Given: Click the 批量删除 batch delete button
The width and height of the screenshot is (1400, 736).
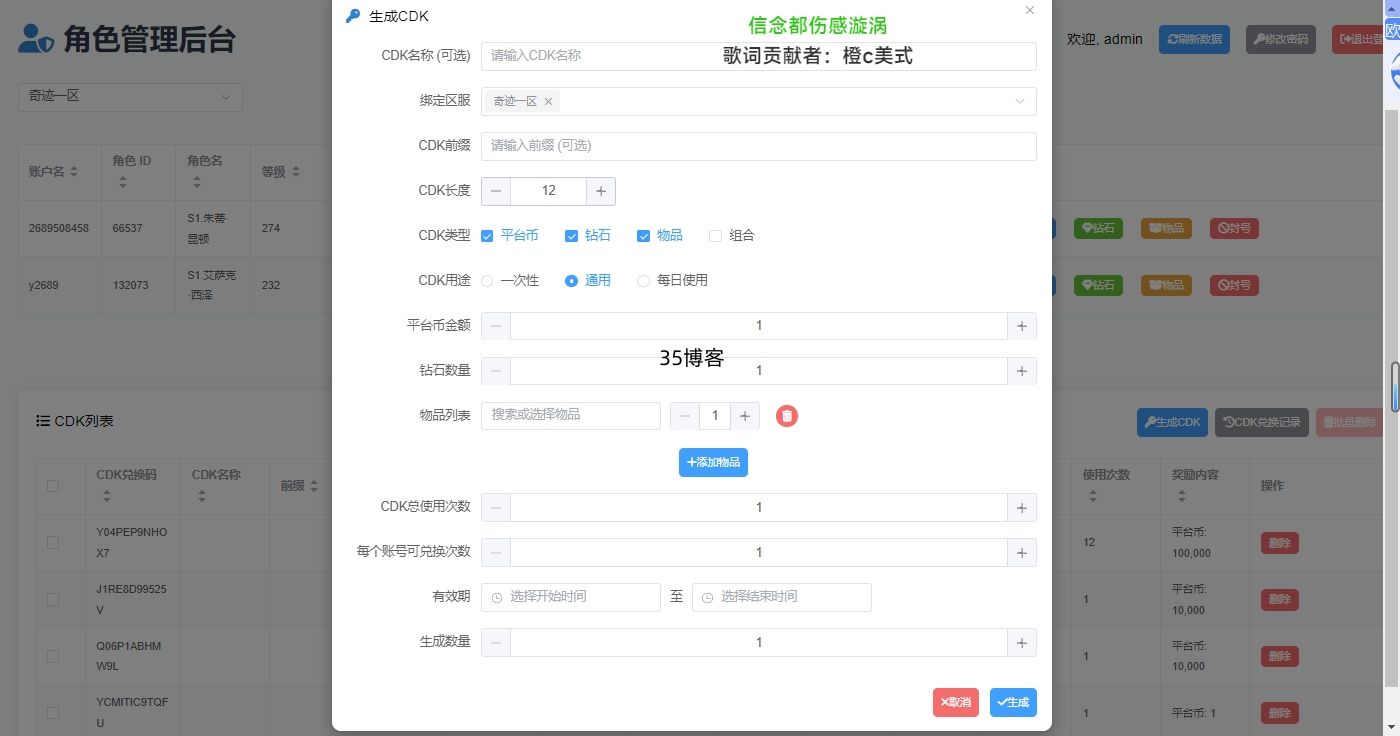Looking at the screenshot, I should click(x=1349, y=421).
